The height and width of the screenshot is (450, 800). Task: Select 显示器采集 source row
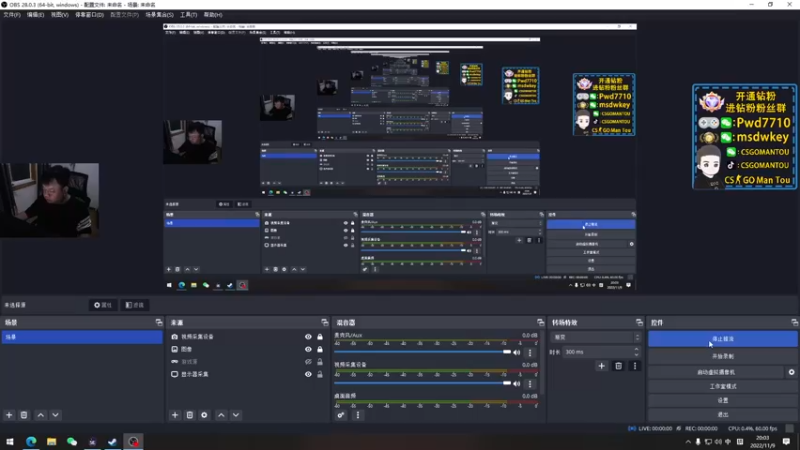pos(247,374)
